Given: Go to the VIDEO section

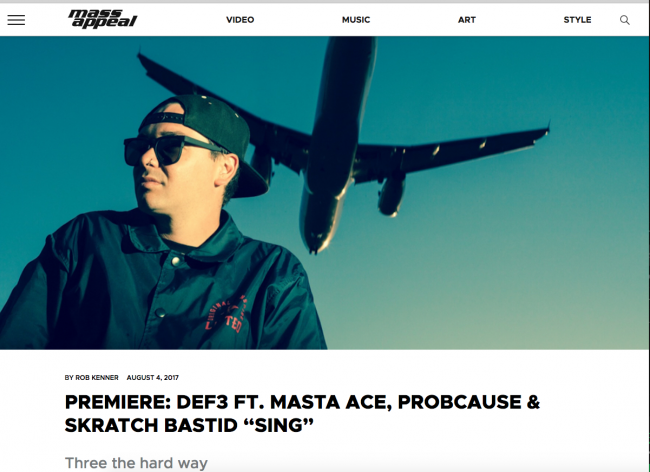Looking at the screenshot, I should pyautogui.click(x=240, y=20).
